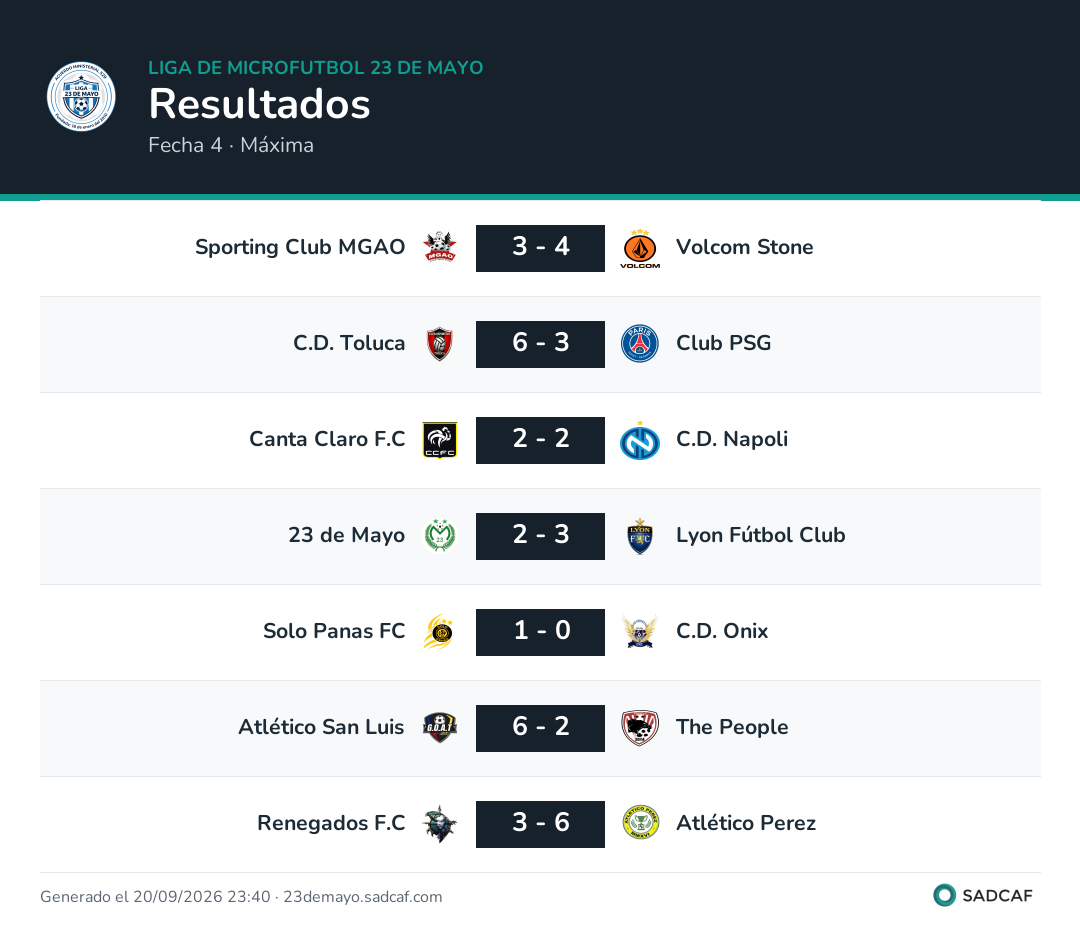Select the Canta Claro F.C rooster badge
This screenshot has width=1080, height=948.
point(439,440)
